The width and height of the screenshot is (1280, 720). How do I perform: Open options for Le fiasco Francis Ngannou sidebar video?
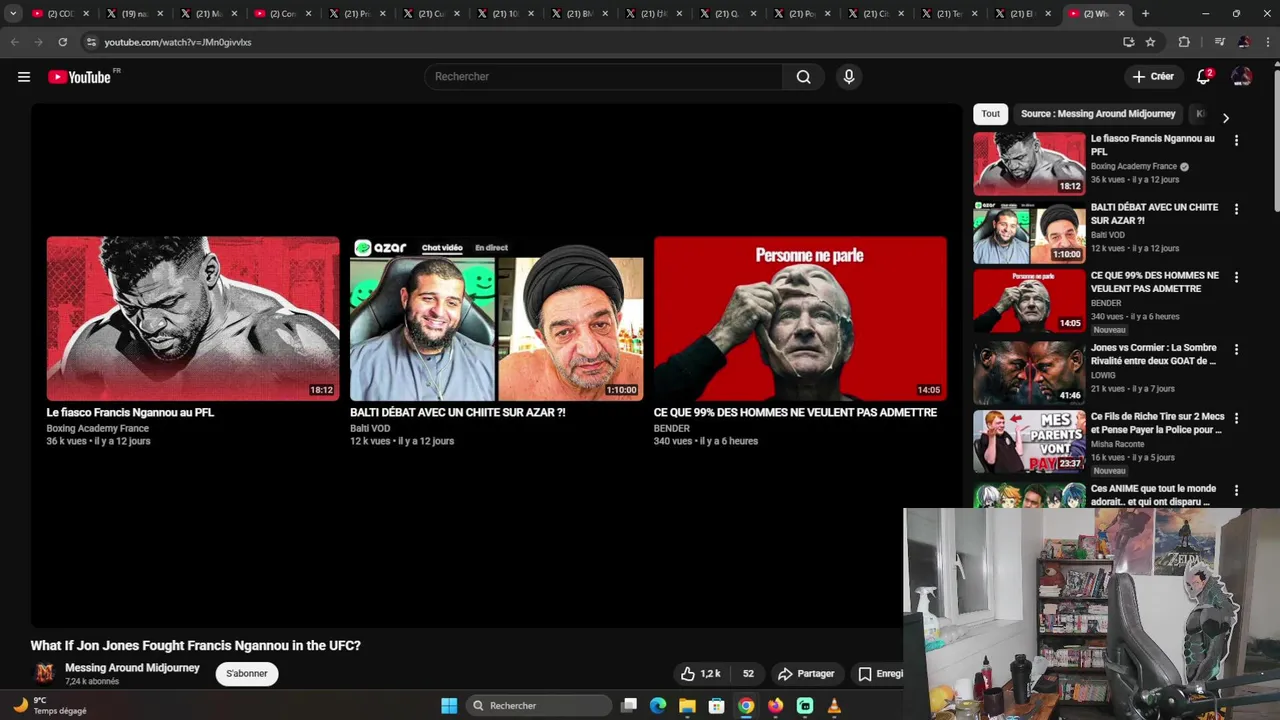click(x=1236, y=141)
